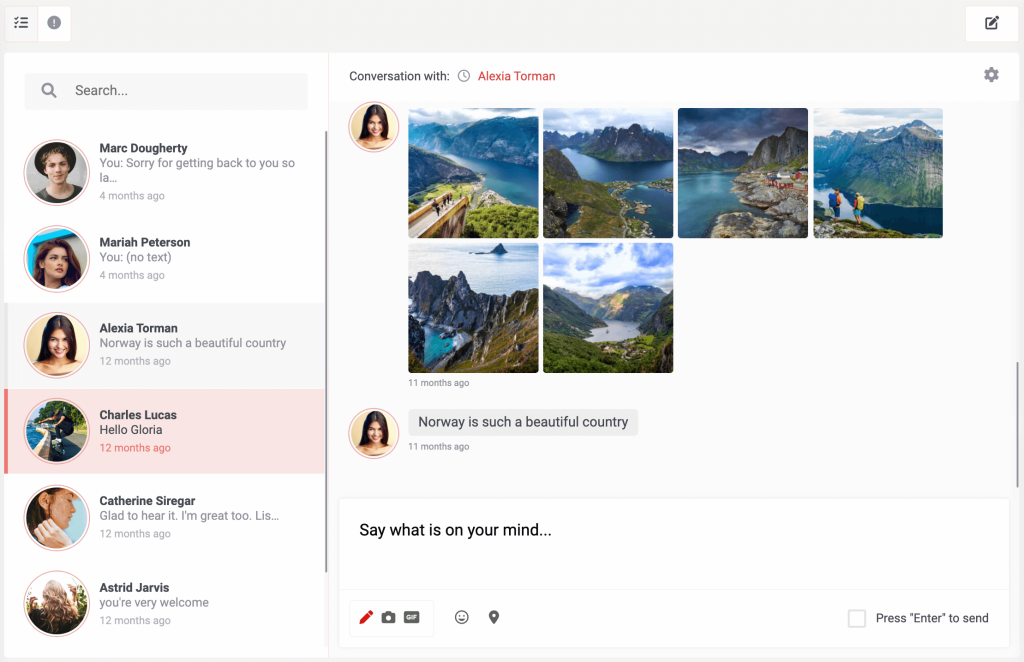Click Marc Dougherty's avatar
Image resolution: width=1024 pixels, height=662 pixels.
(x=57, y=172)
